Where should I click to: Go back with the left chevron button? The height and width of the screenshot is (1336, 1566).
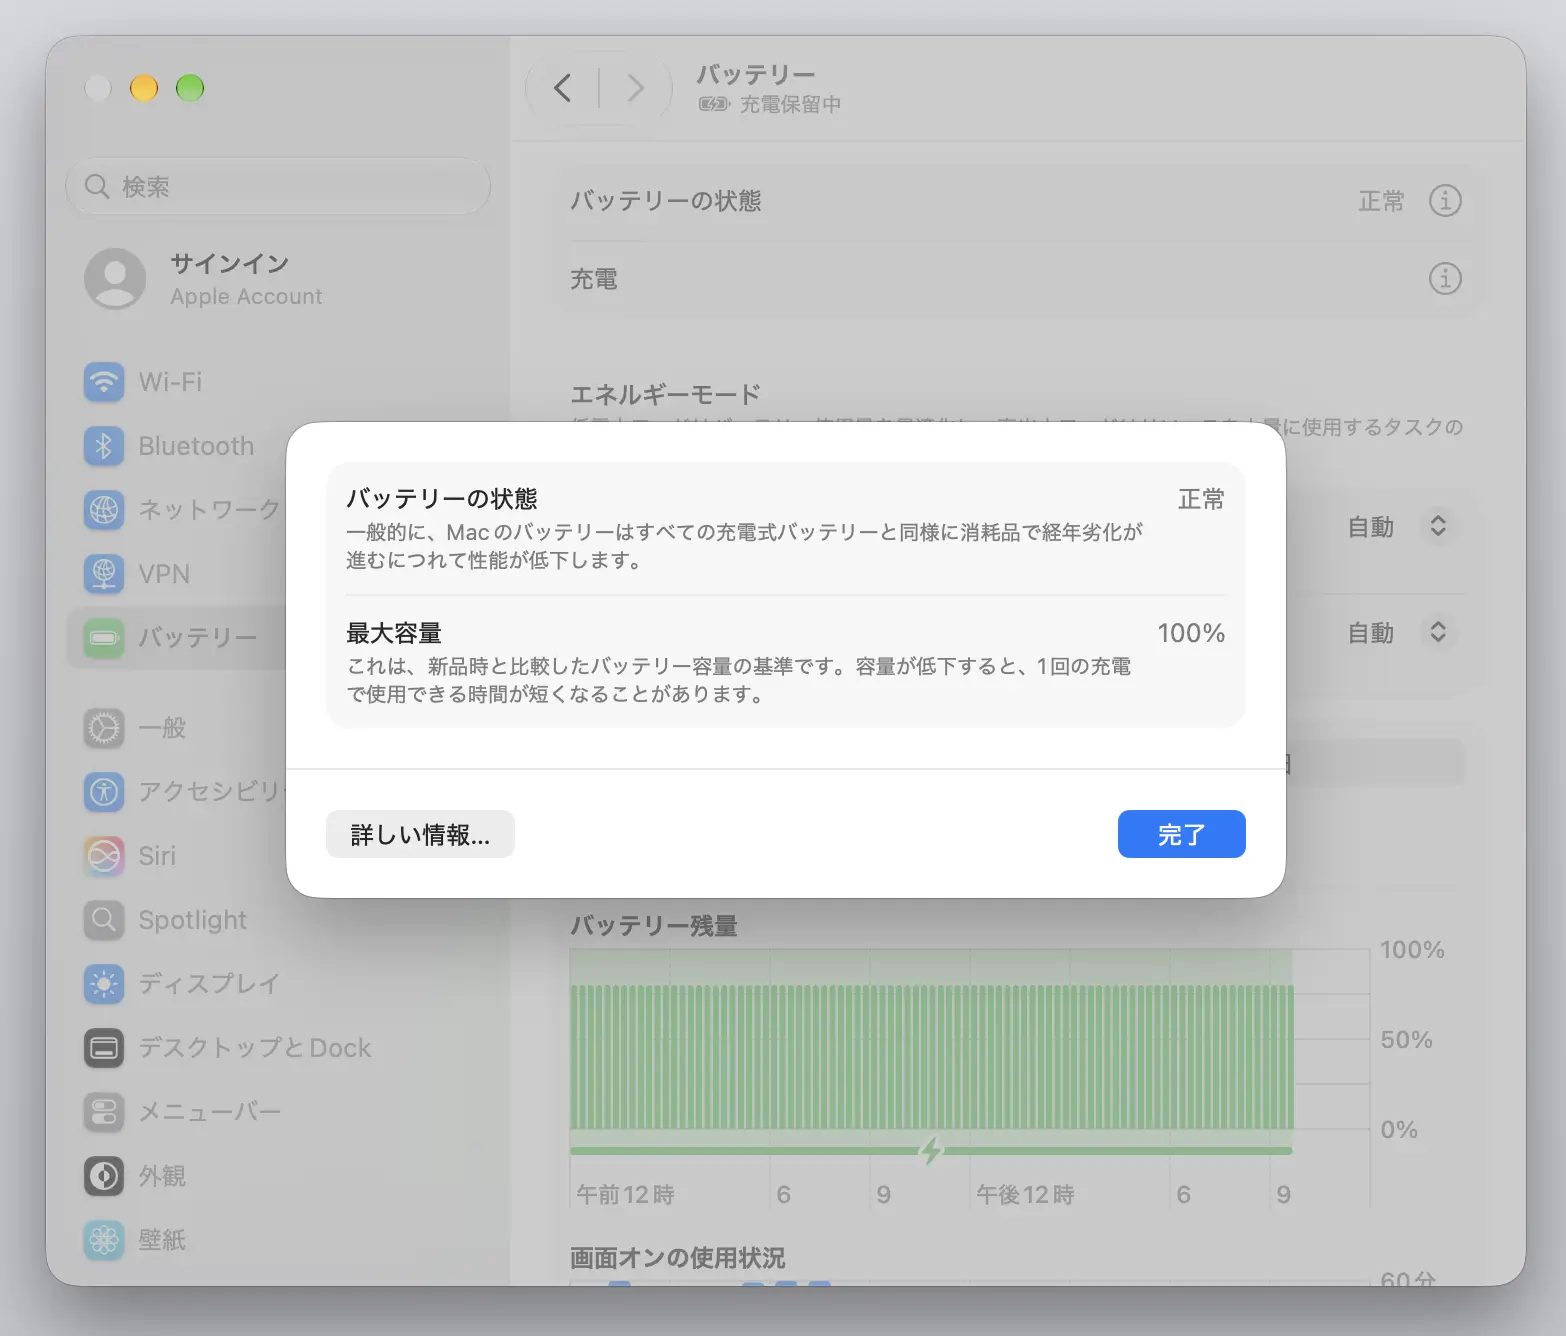(563, 88)
